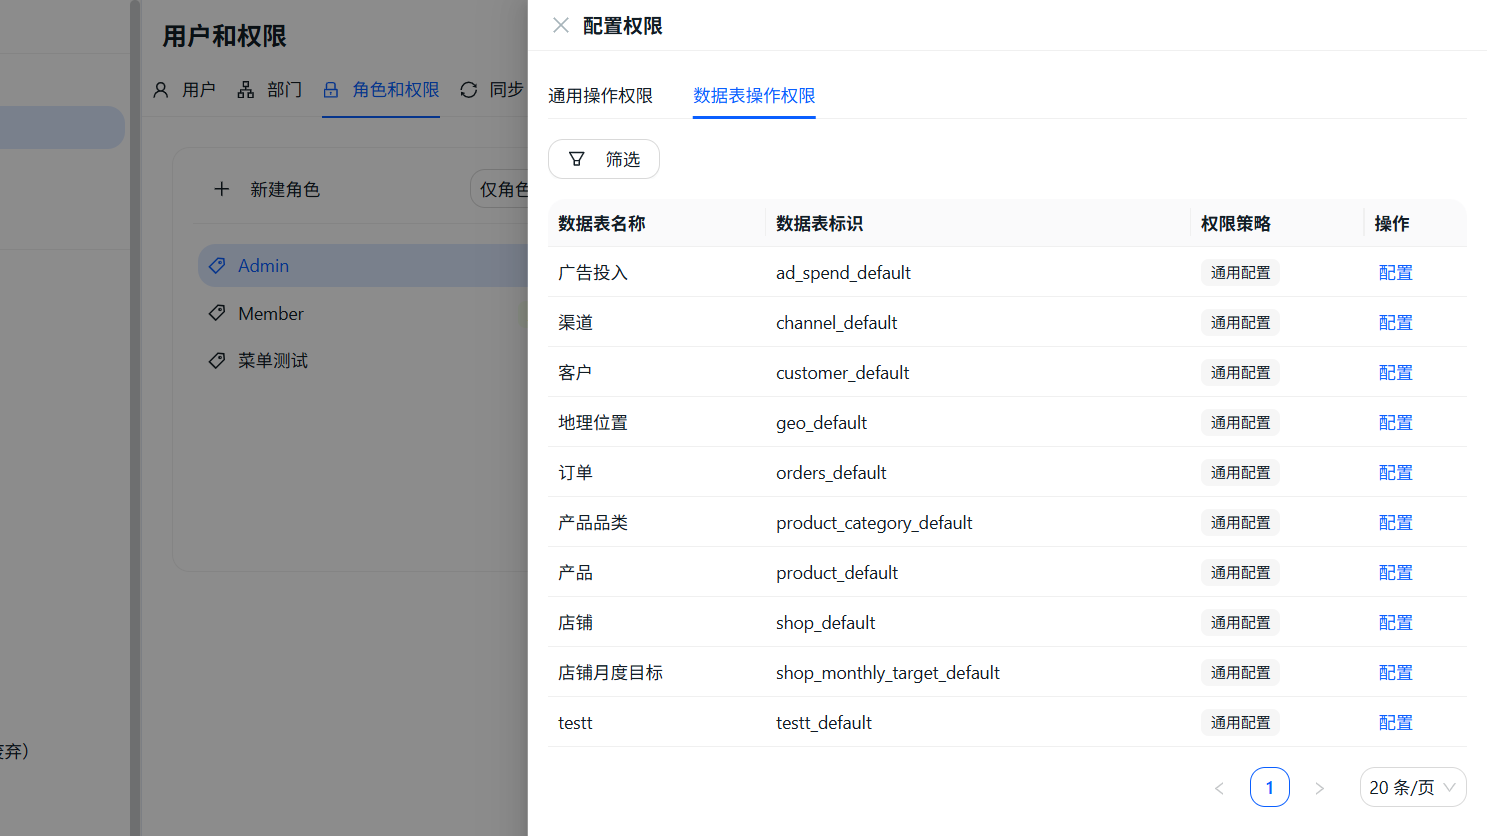Viewport: 1487px width, 836px height.
Task: Click 配置 link for 产品品类 row
Action: coord(1395,523)
